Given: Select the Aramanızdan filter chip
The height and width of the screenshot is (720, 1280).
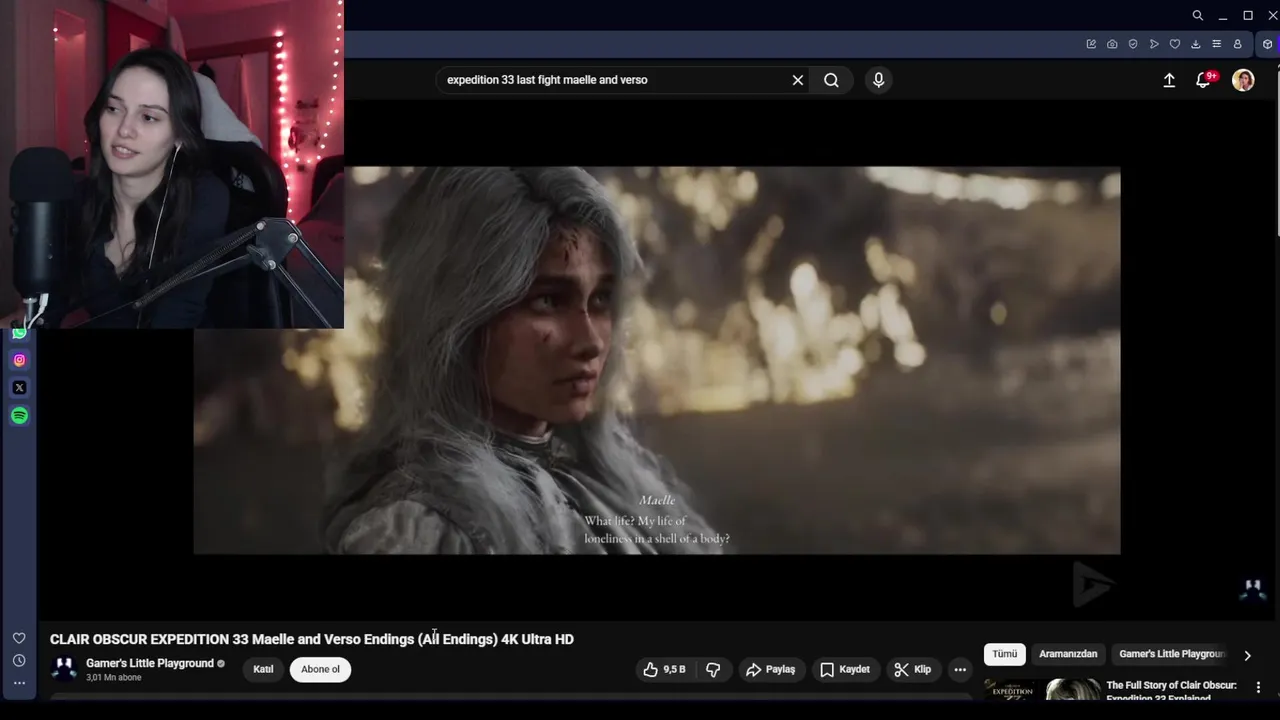Looking at the screenshot, I should coord(1068,654).
